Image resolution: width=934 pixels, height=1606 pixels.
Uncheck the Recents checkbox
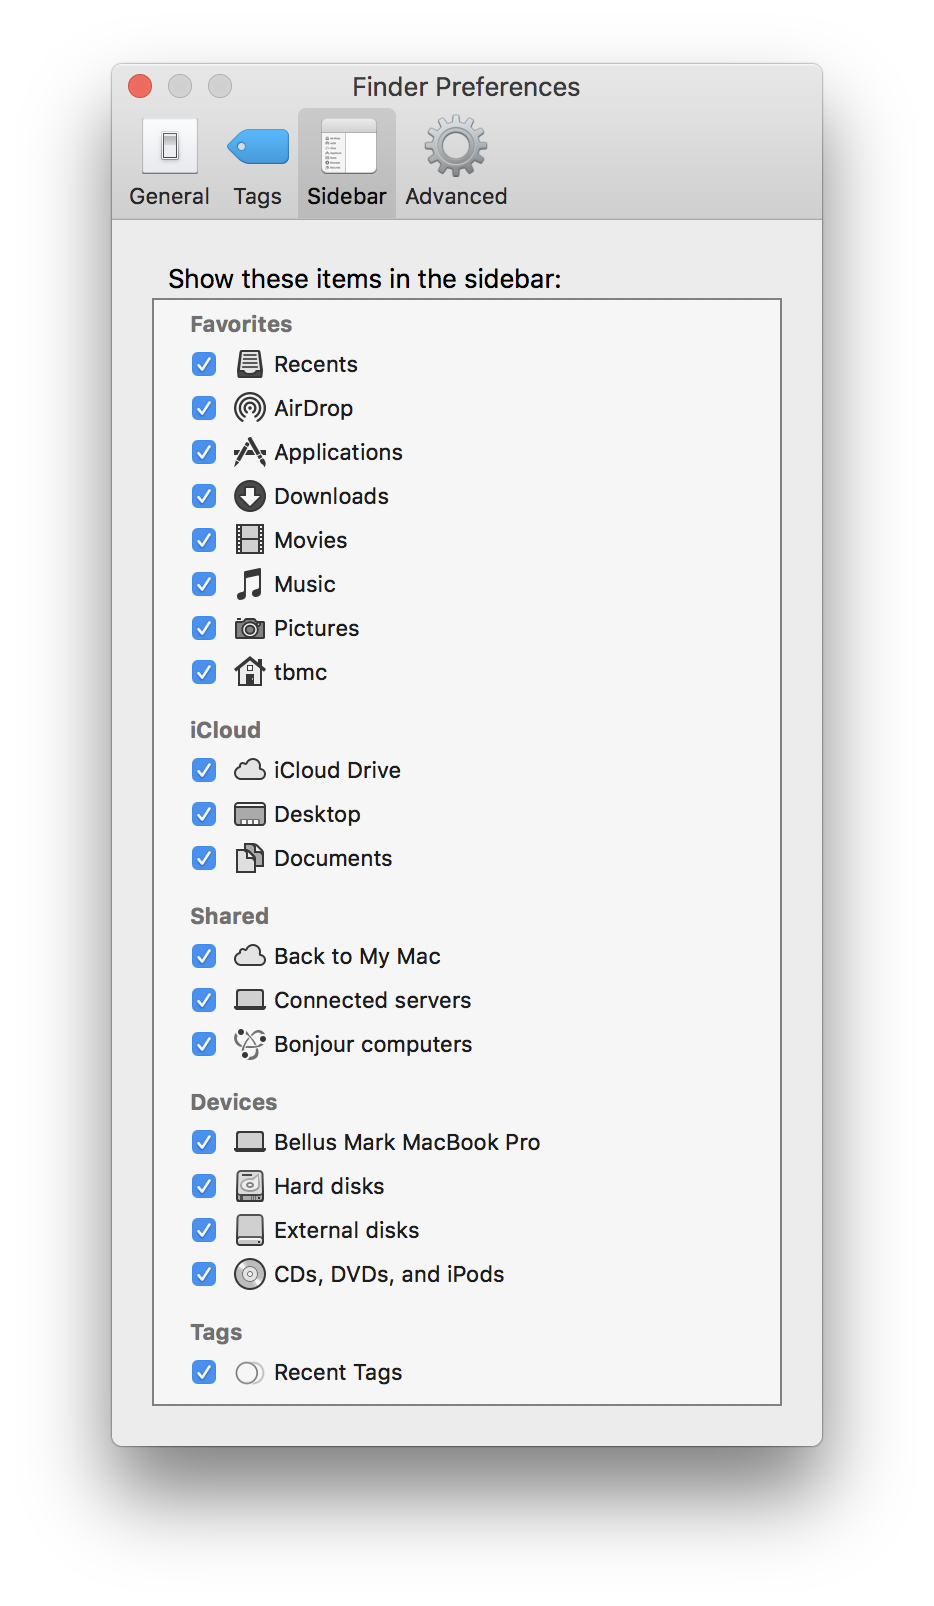[x=204, y=364]
